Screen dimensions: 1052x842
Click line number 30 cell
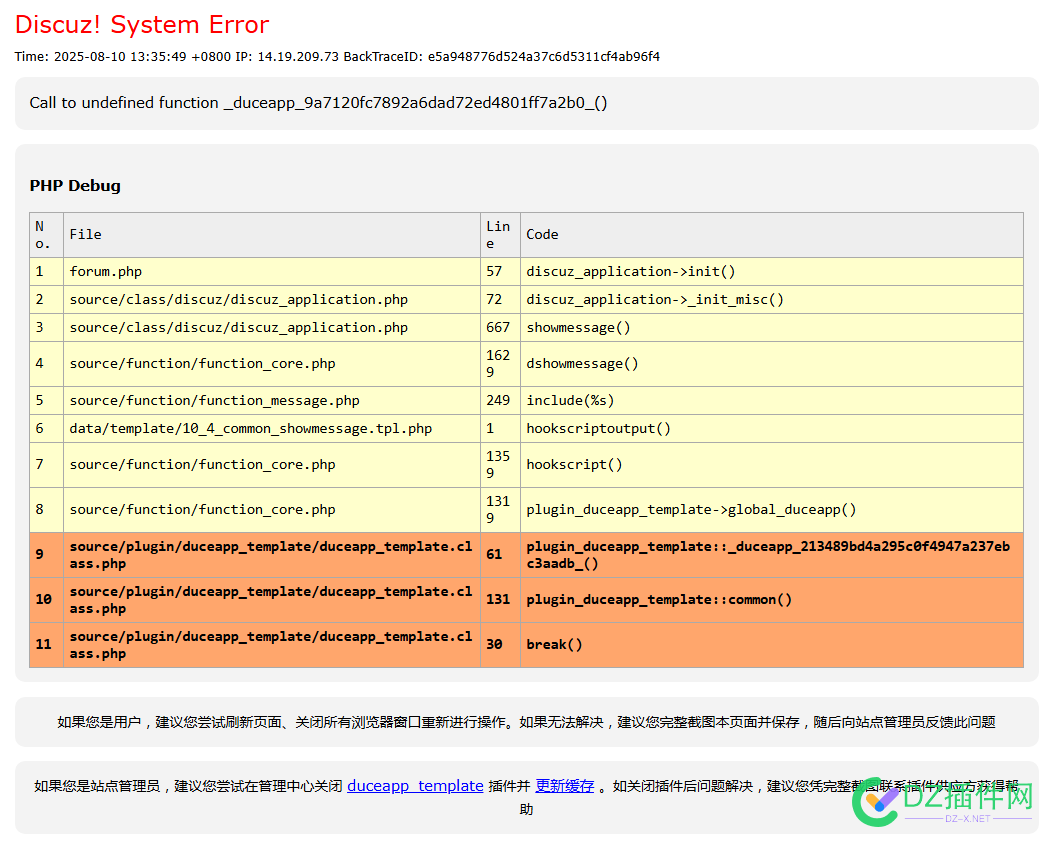[500, 645]
